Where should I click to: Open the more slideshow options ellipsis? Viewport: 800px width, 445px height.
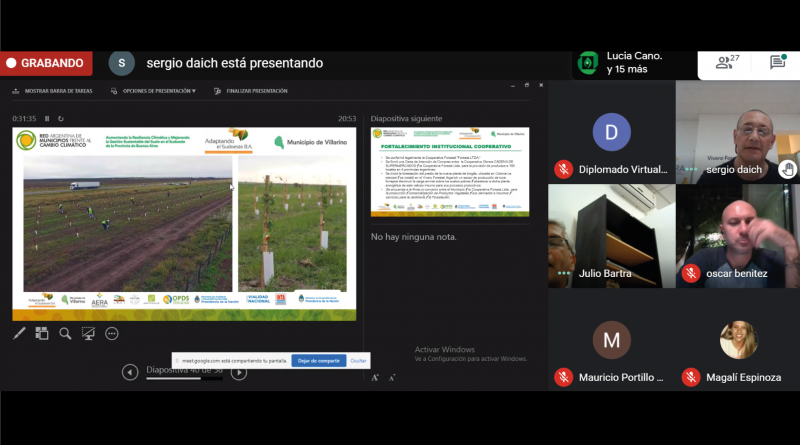(x=112, y=334)
